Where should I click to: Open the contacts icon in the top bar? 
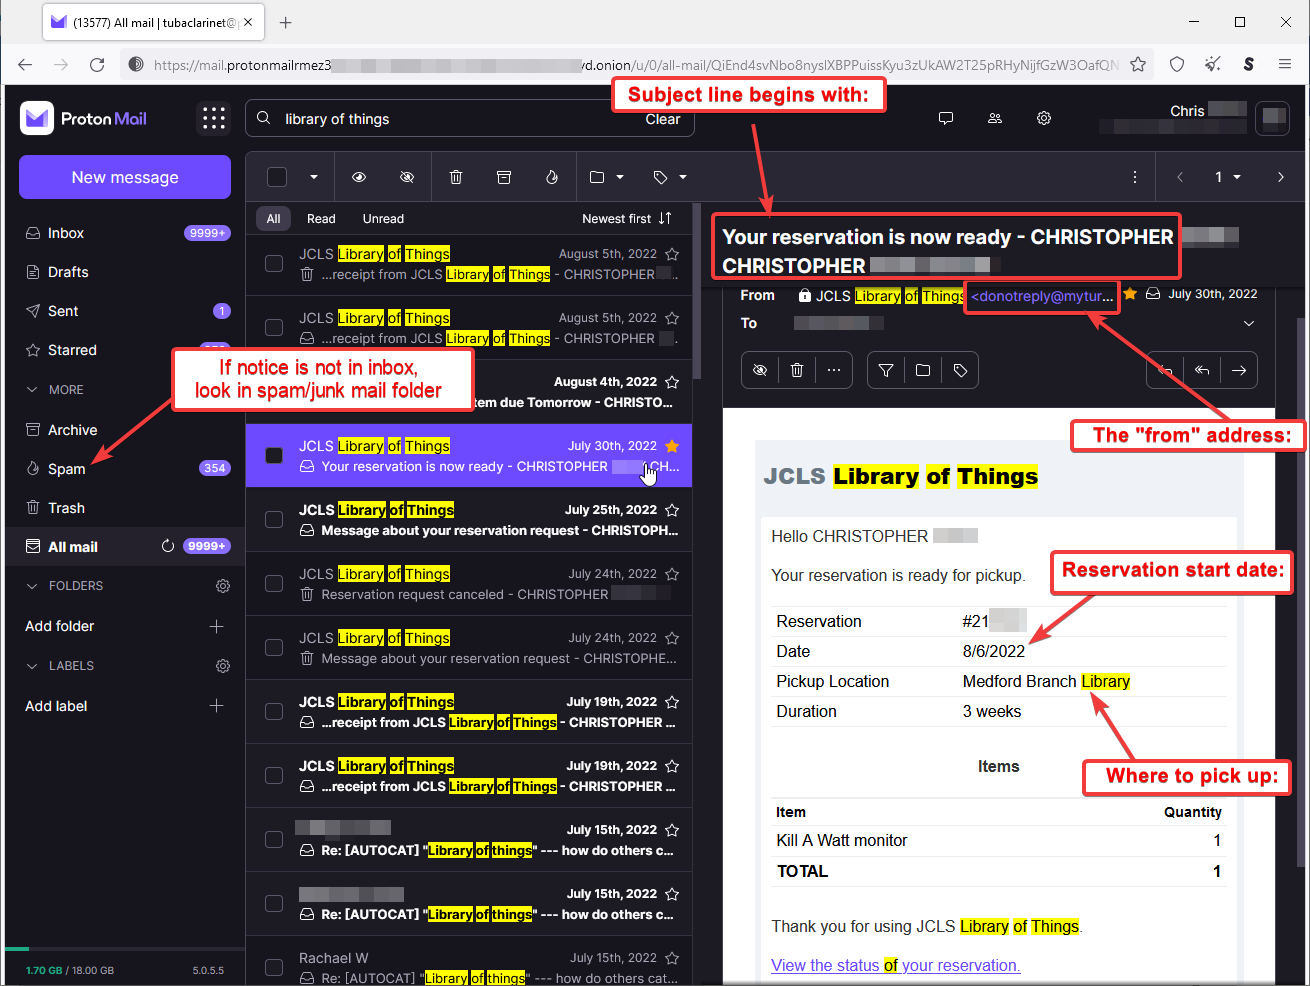[x=995, y=118]
